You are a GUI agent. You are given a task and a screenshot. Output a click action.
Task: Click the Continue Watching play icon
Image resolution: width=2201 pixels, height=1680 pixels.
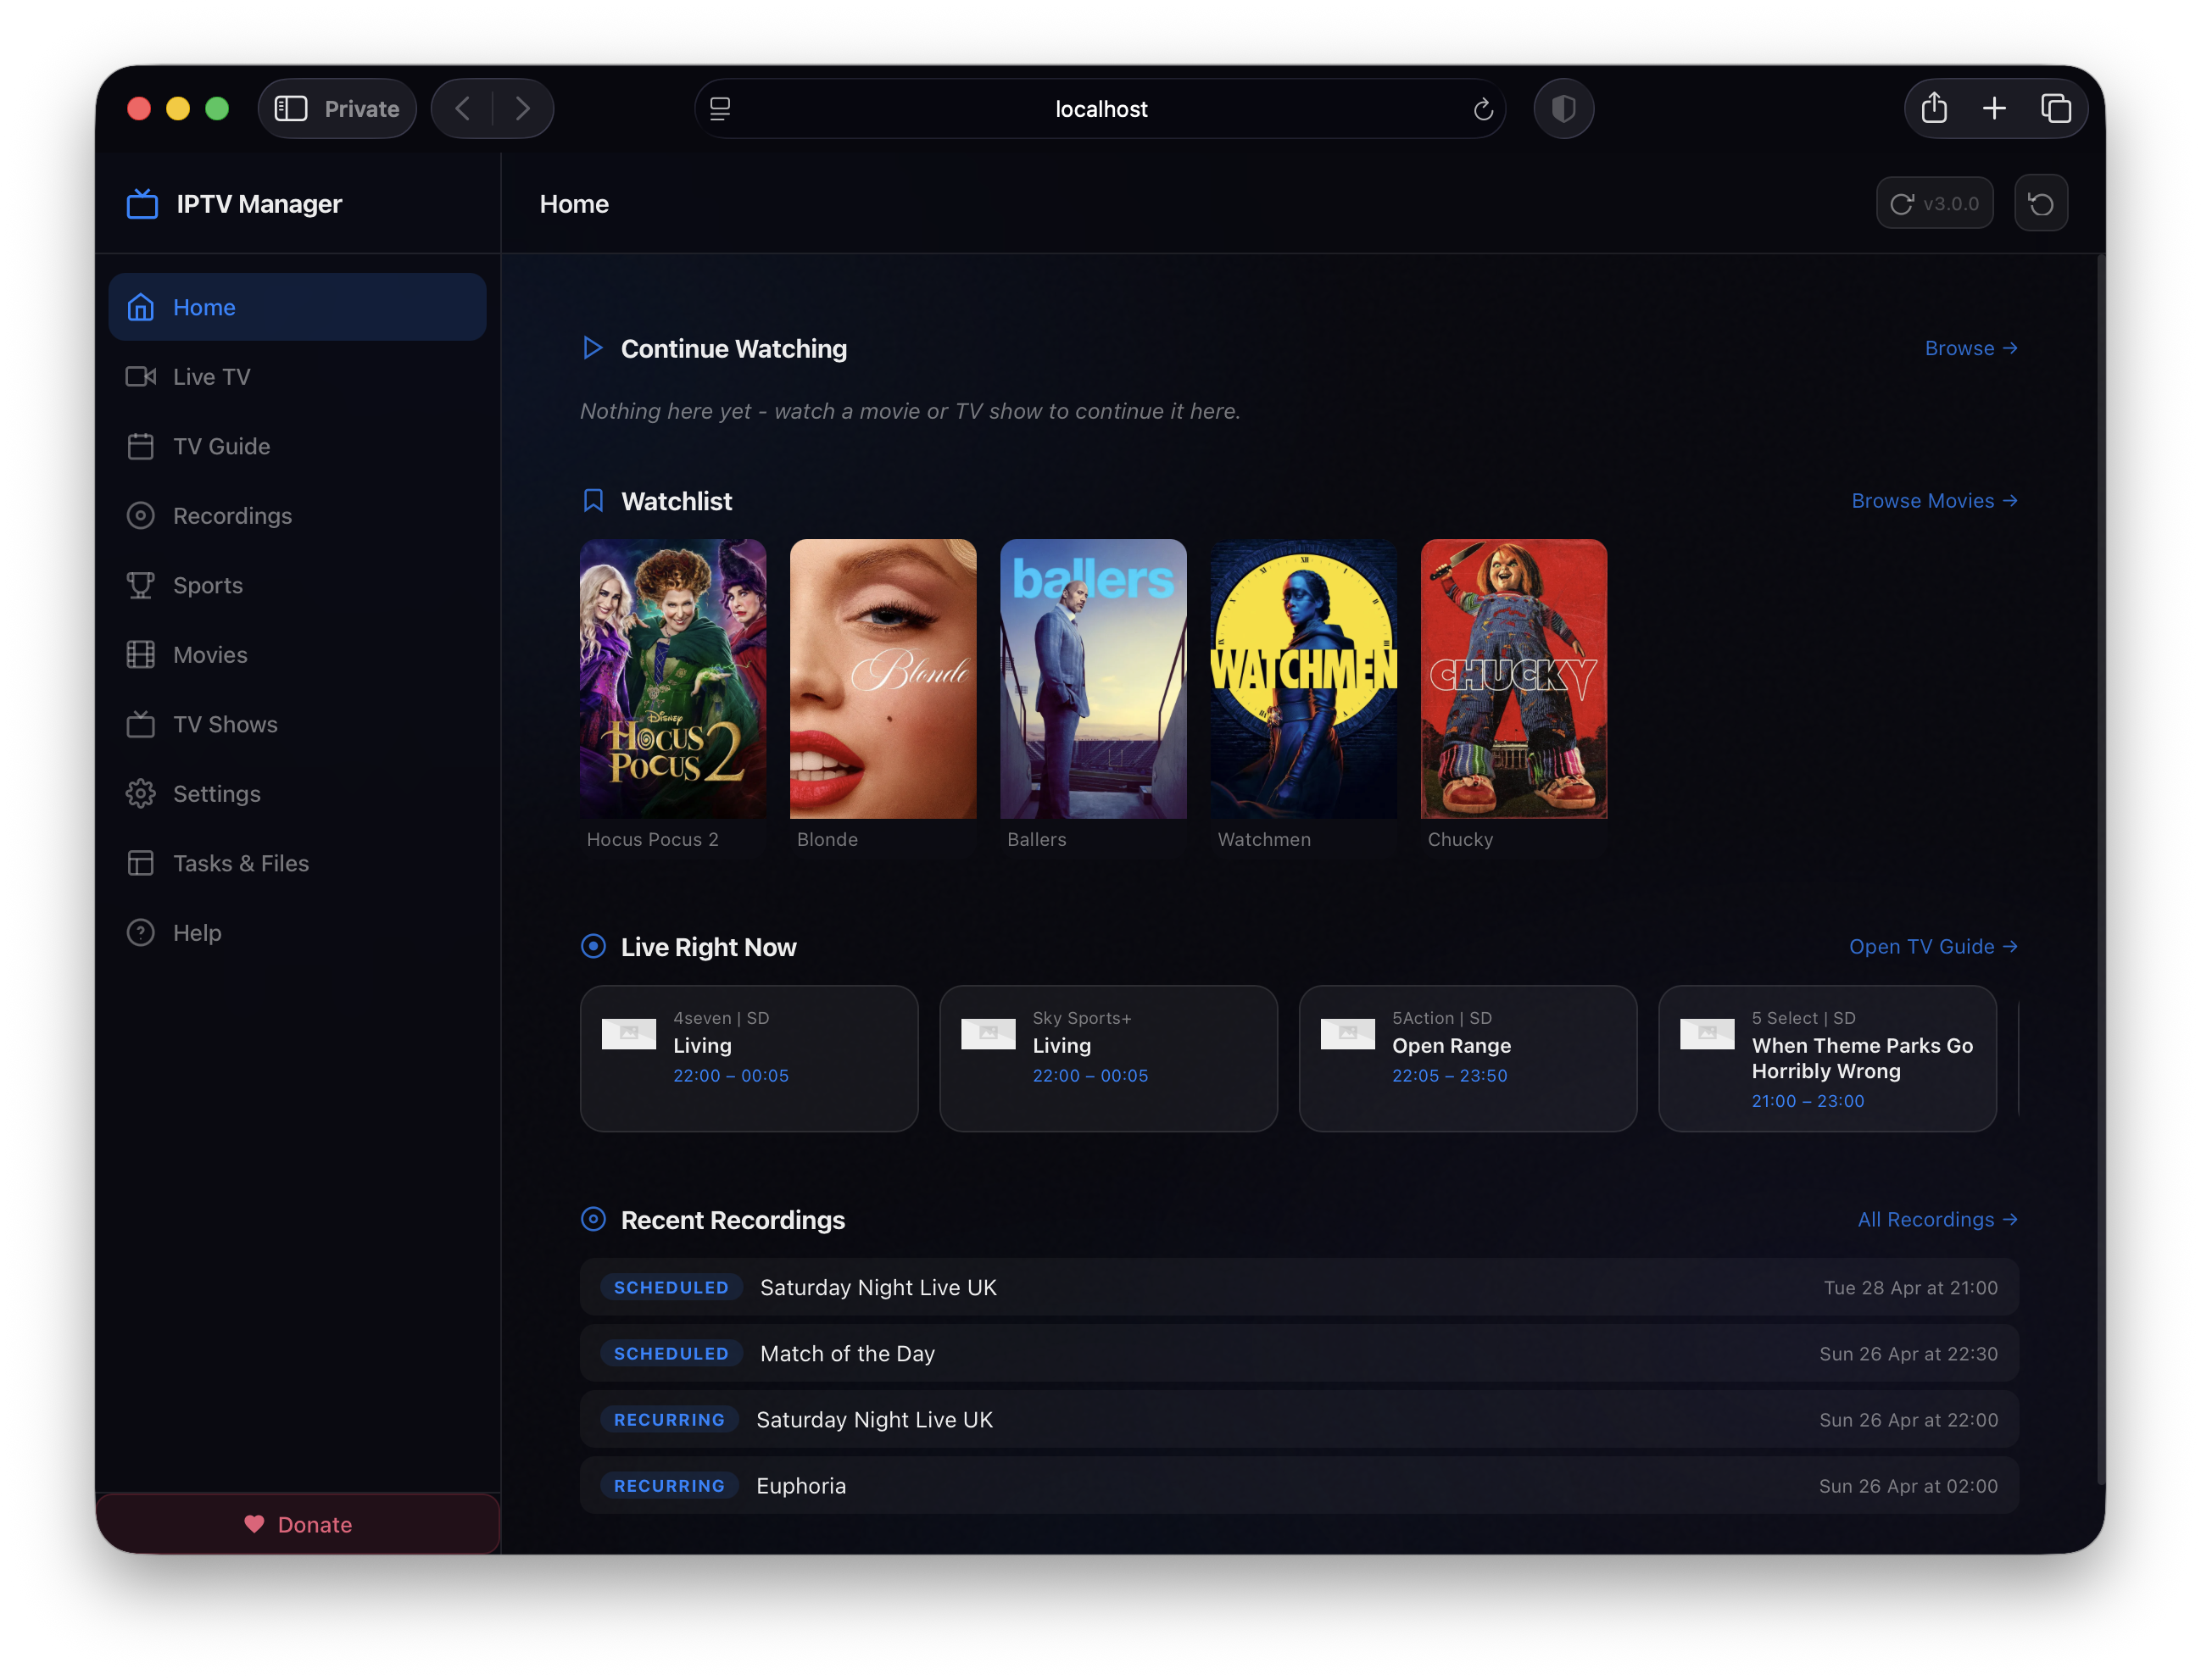(x=593, y=348)
